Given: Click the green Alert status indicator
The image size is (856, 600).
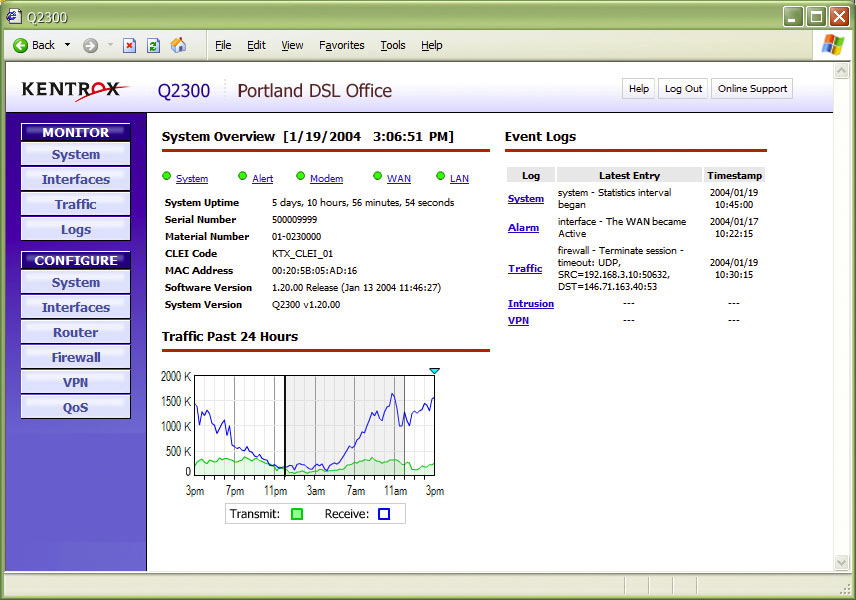Looking at the screenshot, I should point(243,176).
